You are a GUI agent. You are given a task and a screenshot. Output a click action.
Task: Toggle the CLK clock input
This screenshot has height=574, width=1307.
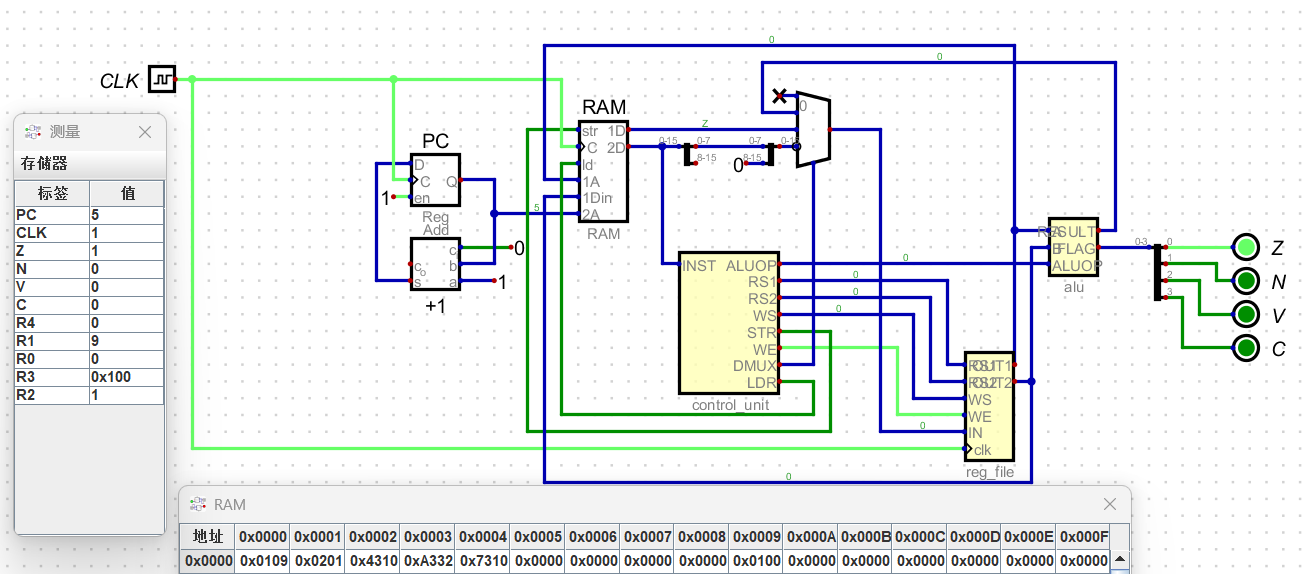[162, 79]
